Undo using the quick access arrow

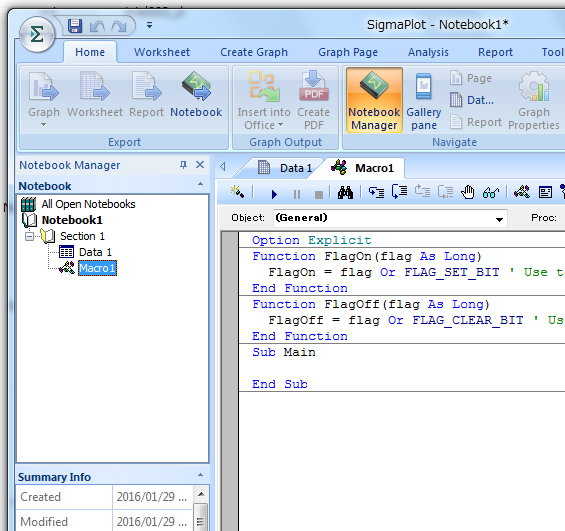[x=97, y=26]
